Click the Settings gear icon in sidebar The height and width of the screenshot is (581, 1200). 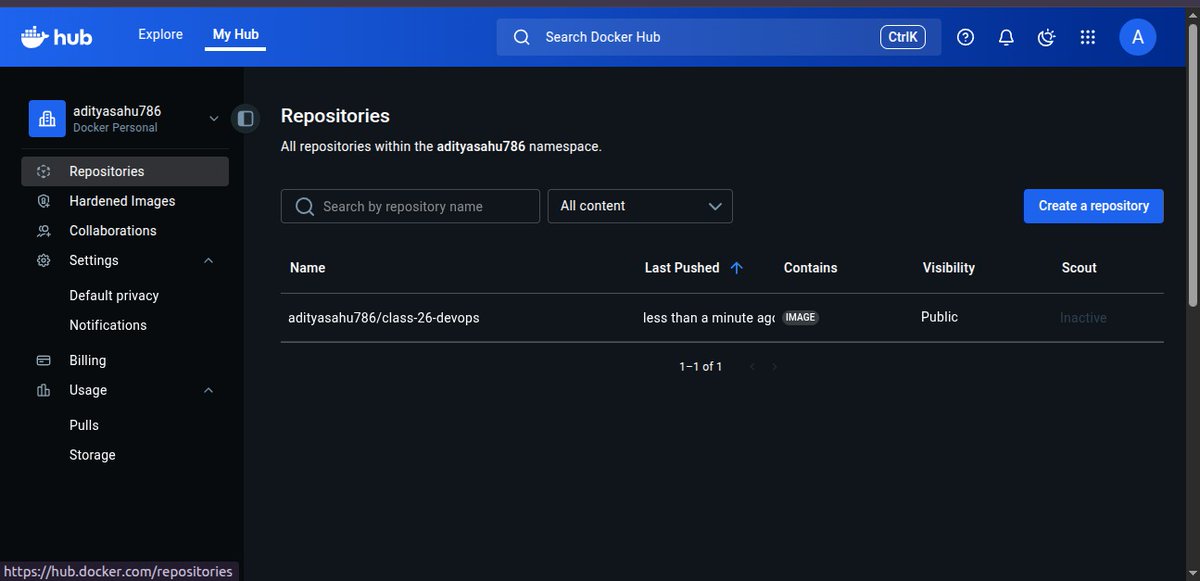(43, 260)
